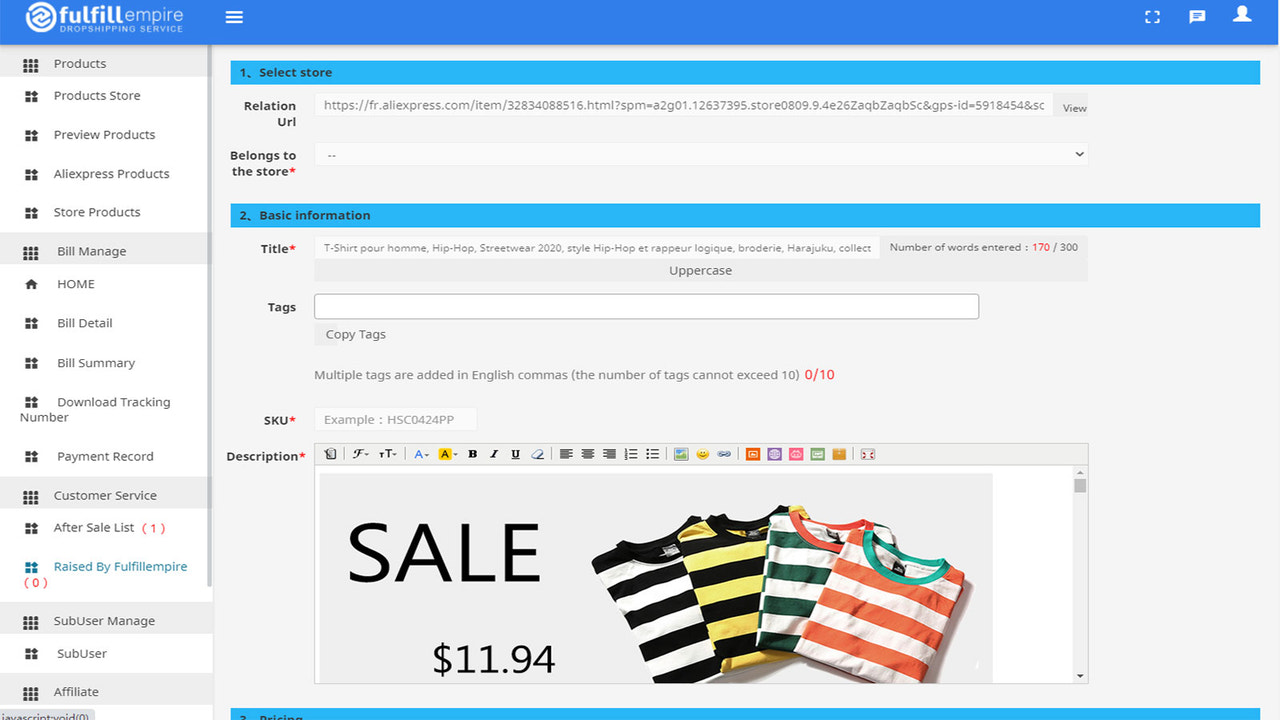Apply a numbered list in the editor

coord(630,454)
